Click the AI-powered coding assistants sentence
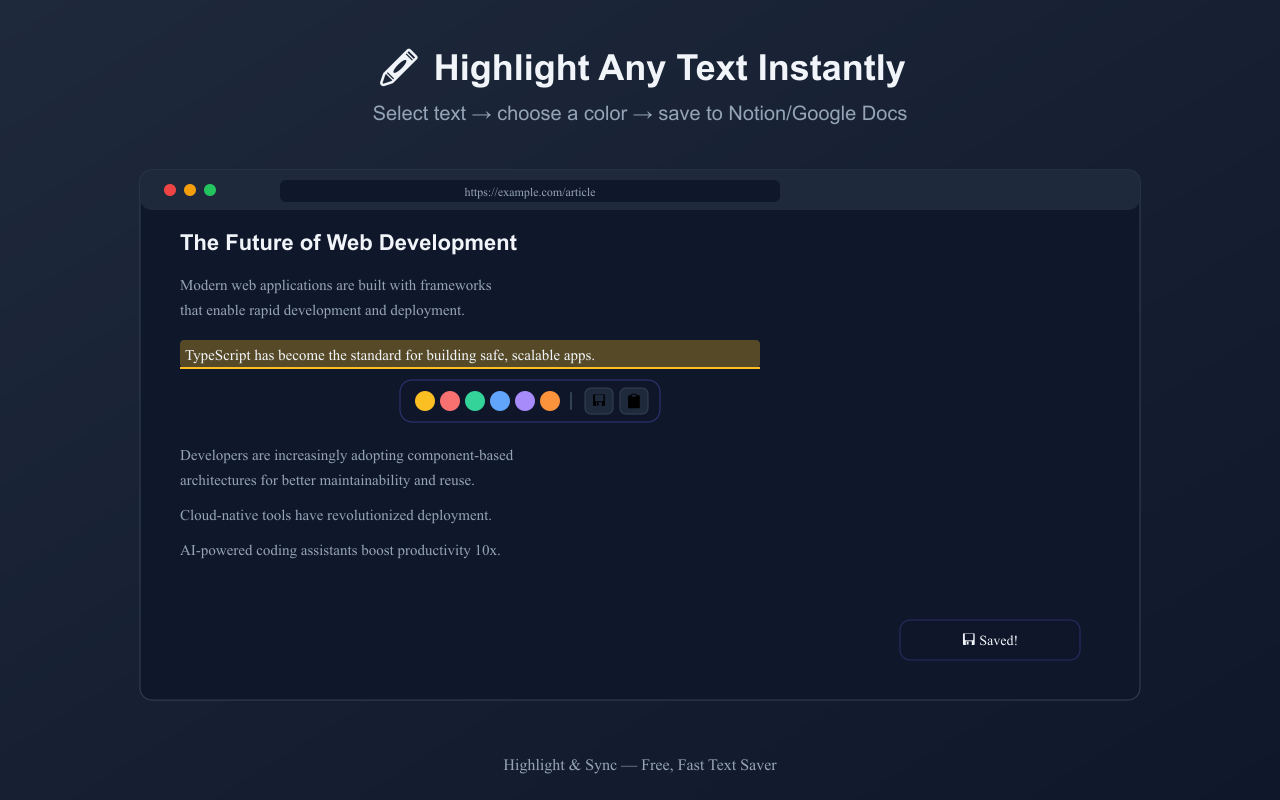This screenshot has height=800, width=1280. [x=340, y=550]
